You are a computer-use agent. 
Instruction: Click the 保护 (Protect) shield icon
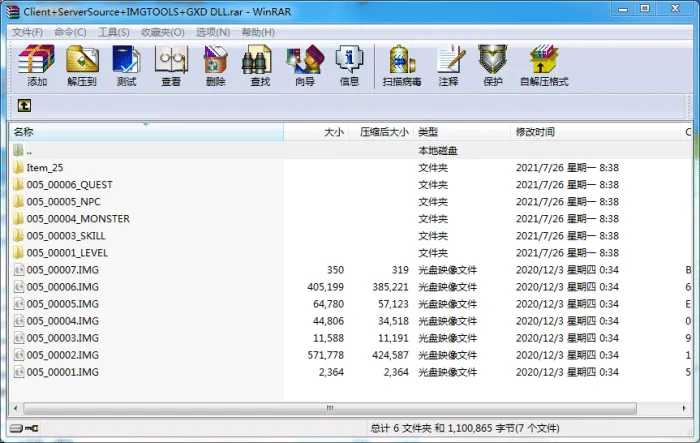(x=493, y=65)
